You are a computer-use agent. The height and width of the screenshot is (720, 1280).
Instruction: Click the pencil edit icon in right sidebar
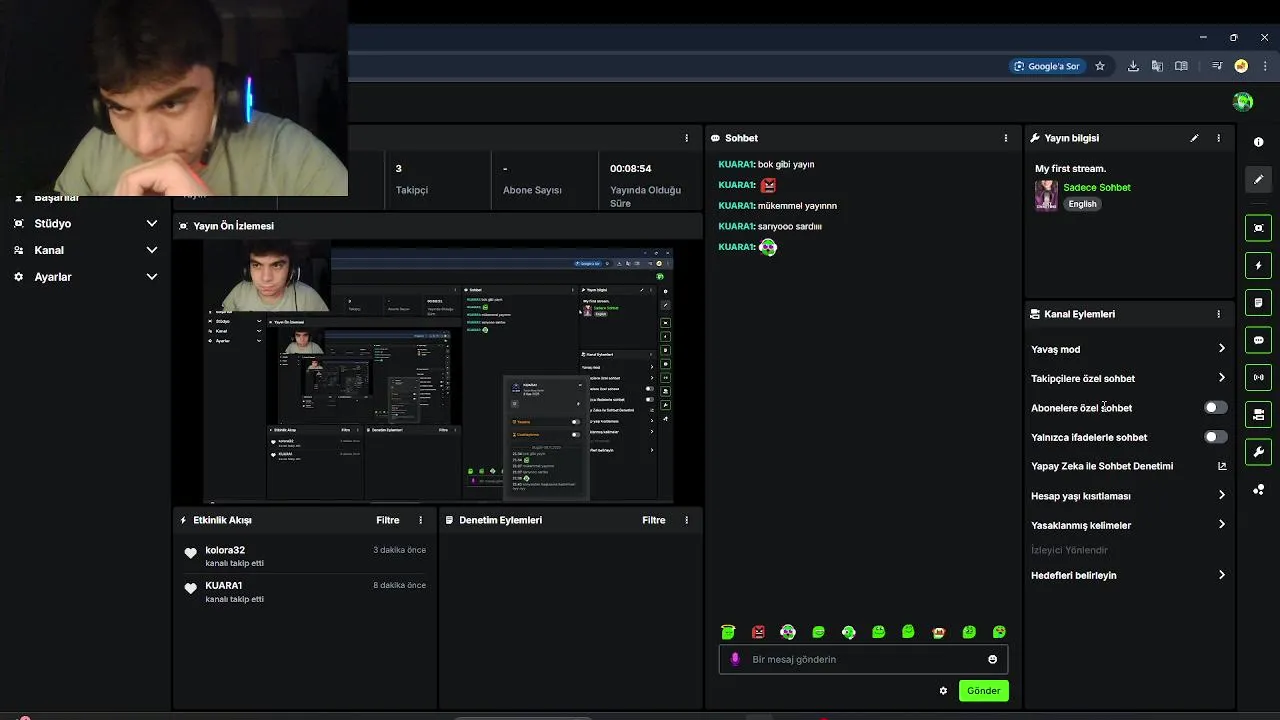1258,179
